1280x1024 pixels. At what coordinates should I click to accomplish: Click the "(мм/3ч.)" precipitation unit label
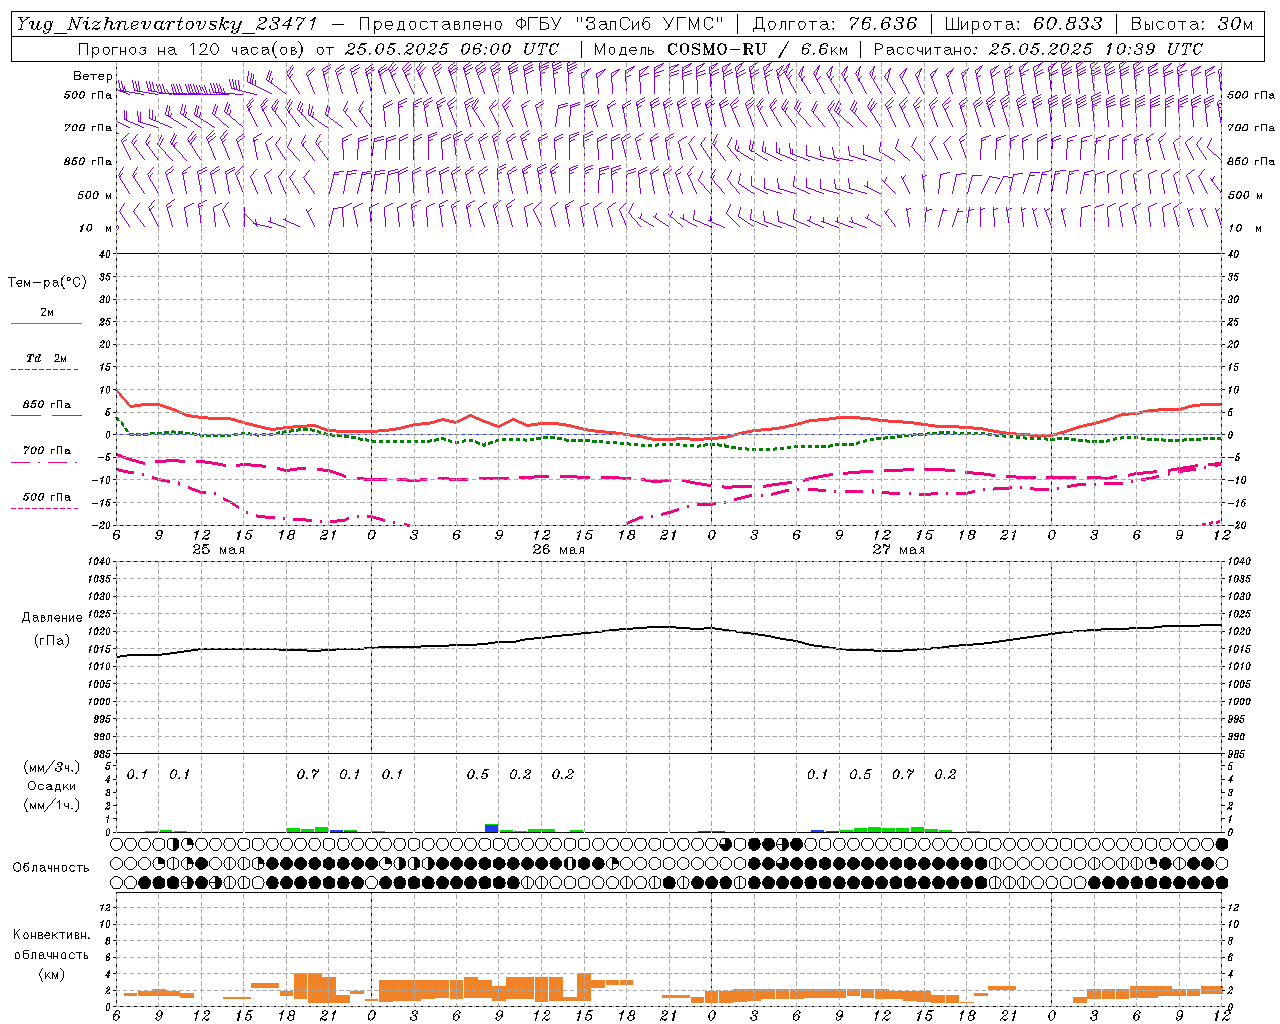click(x=52, y=767)
